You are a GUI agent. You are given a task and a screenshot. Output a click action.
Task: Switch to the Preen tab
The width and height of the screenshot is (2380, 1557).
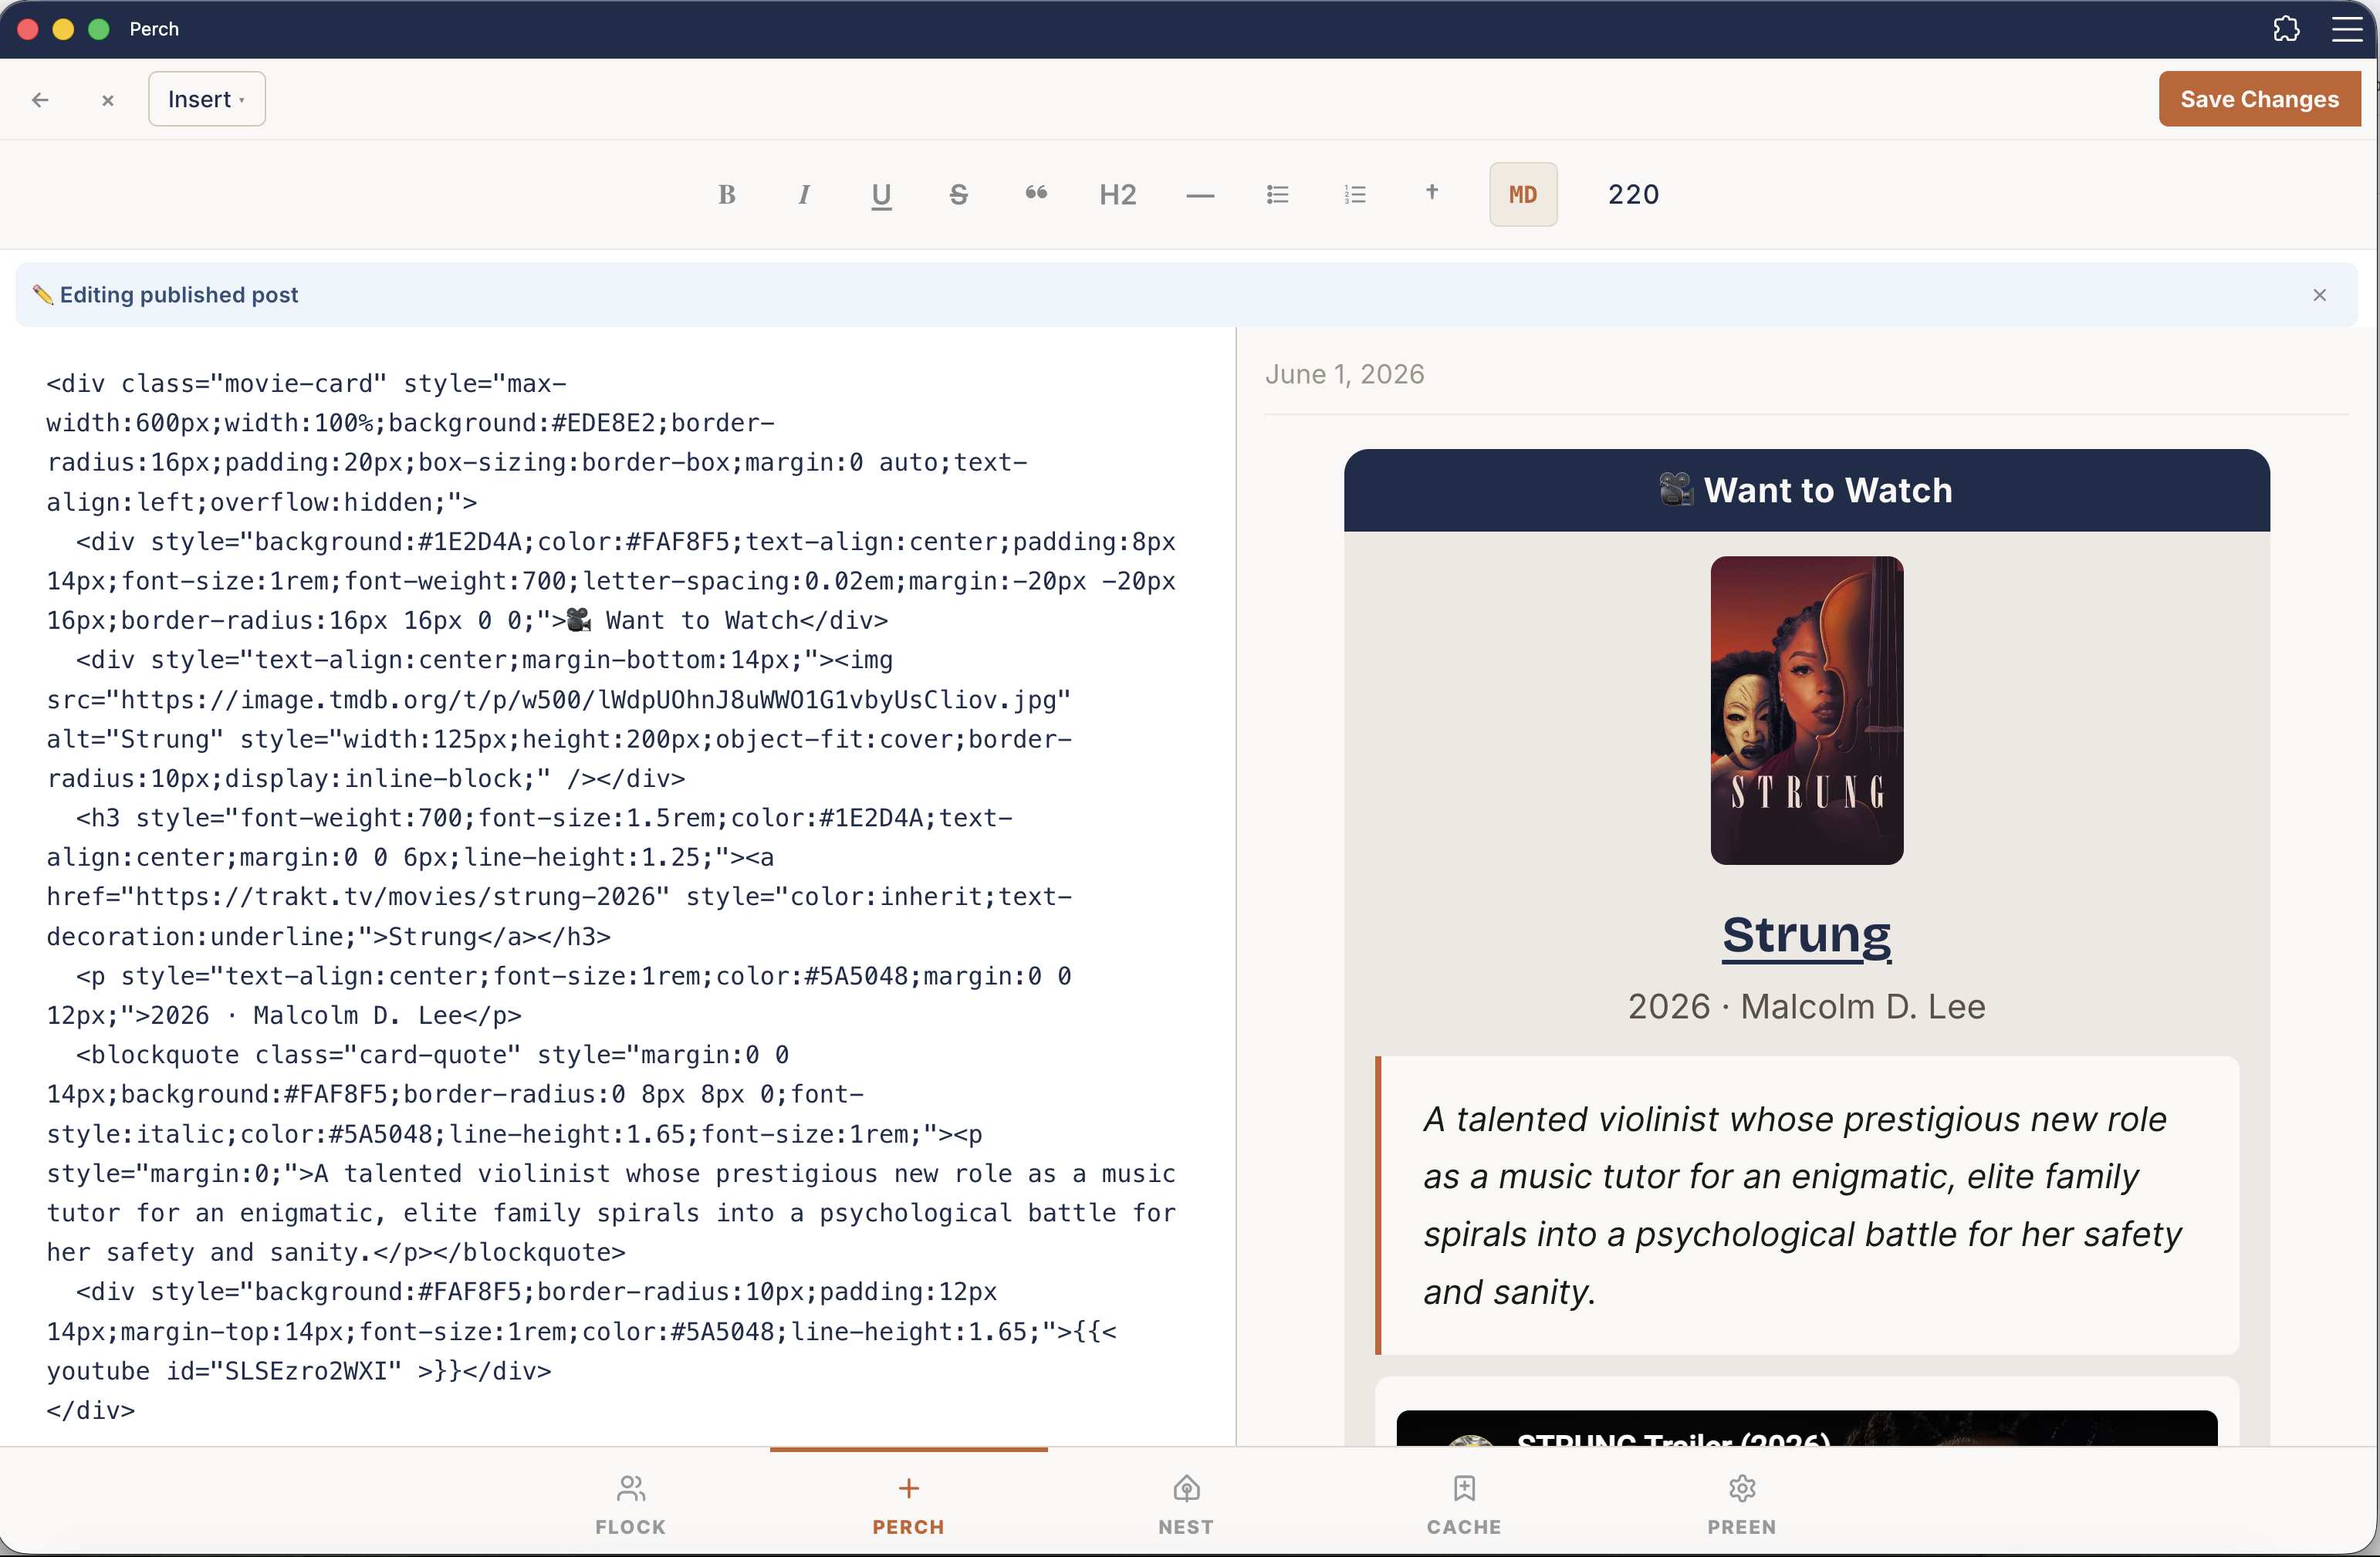coord(1742,1503)
